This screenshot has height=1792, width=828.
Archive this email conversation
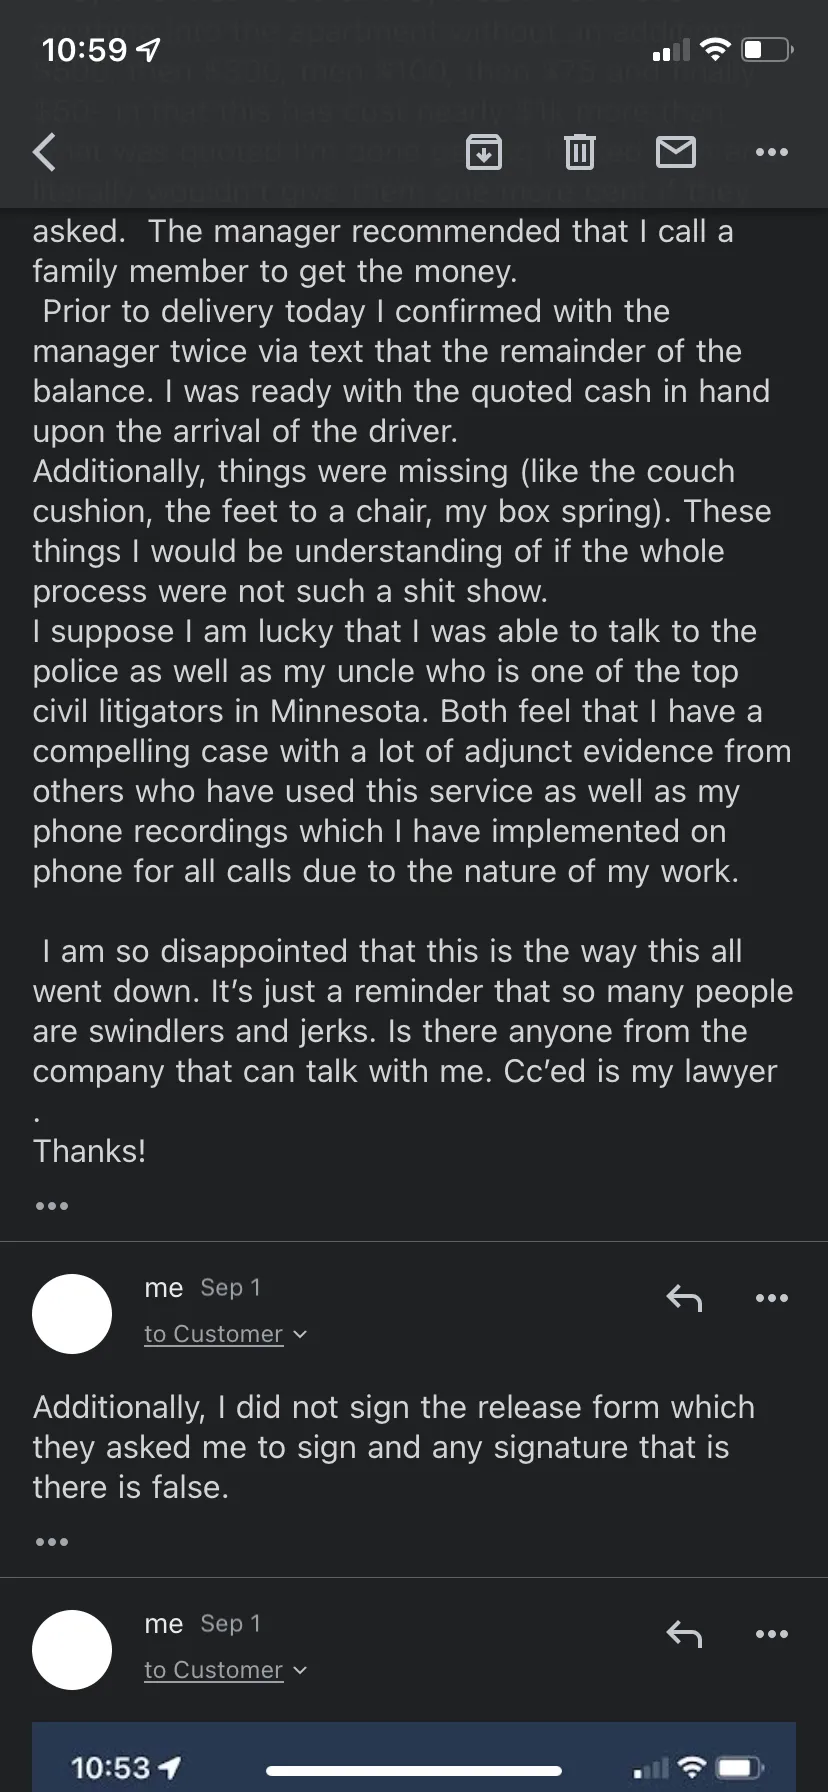(484, 152)
